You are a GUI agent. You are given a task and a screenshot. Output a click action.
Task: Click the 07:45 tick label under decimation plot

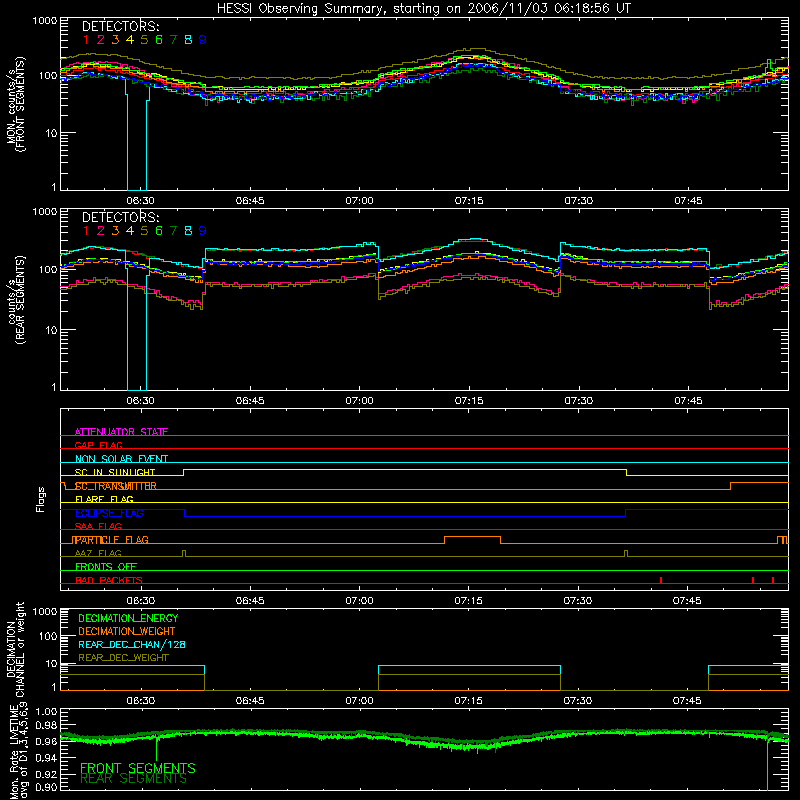tap(687, 701)
